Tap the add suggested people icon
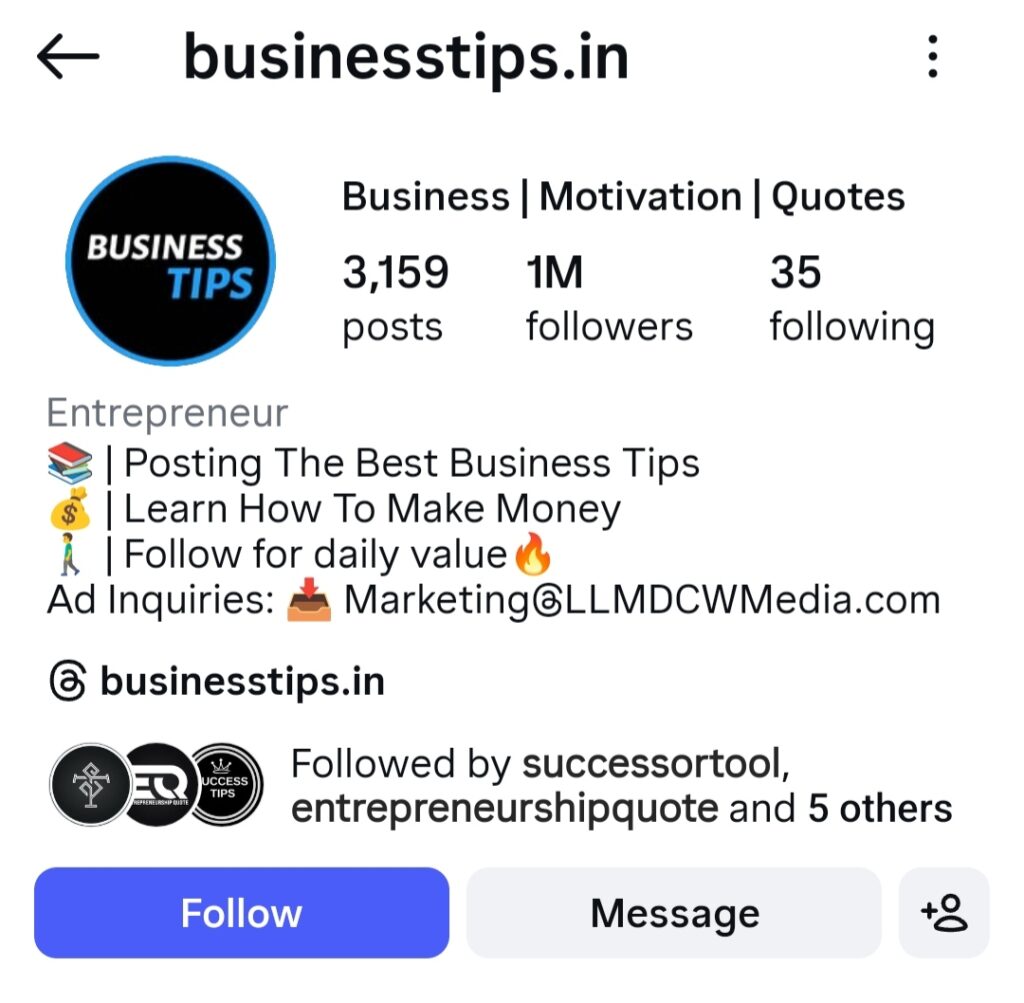Image resolution: width=1024 pixels, height=1003 pixels. click(x=944, y=913)
